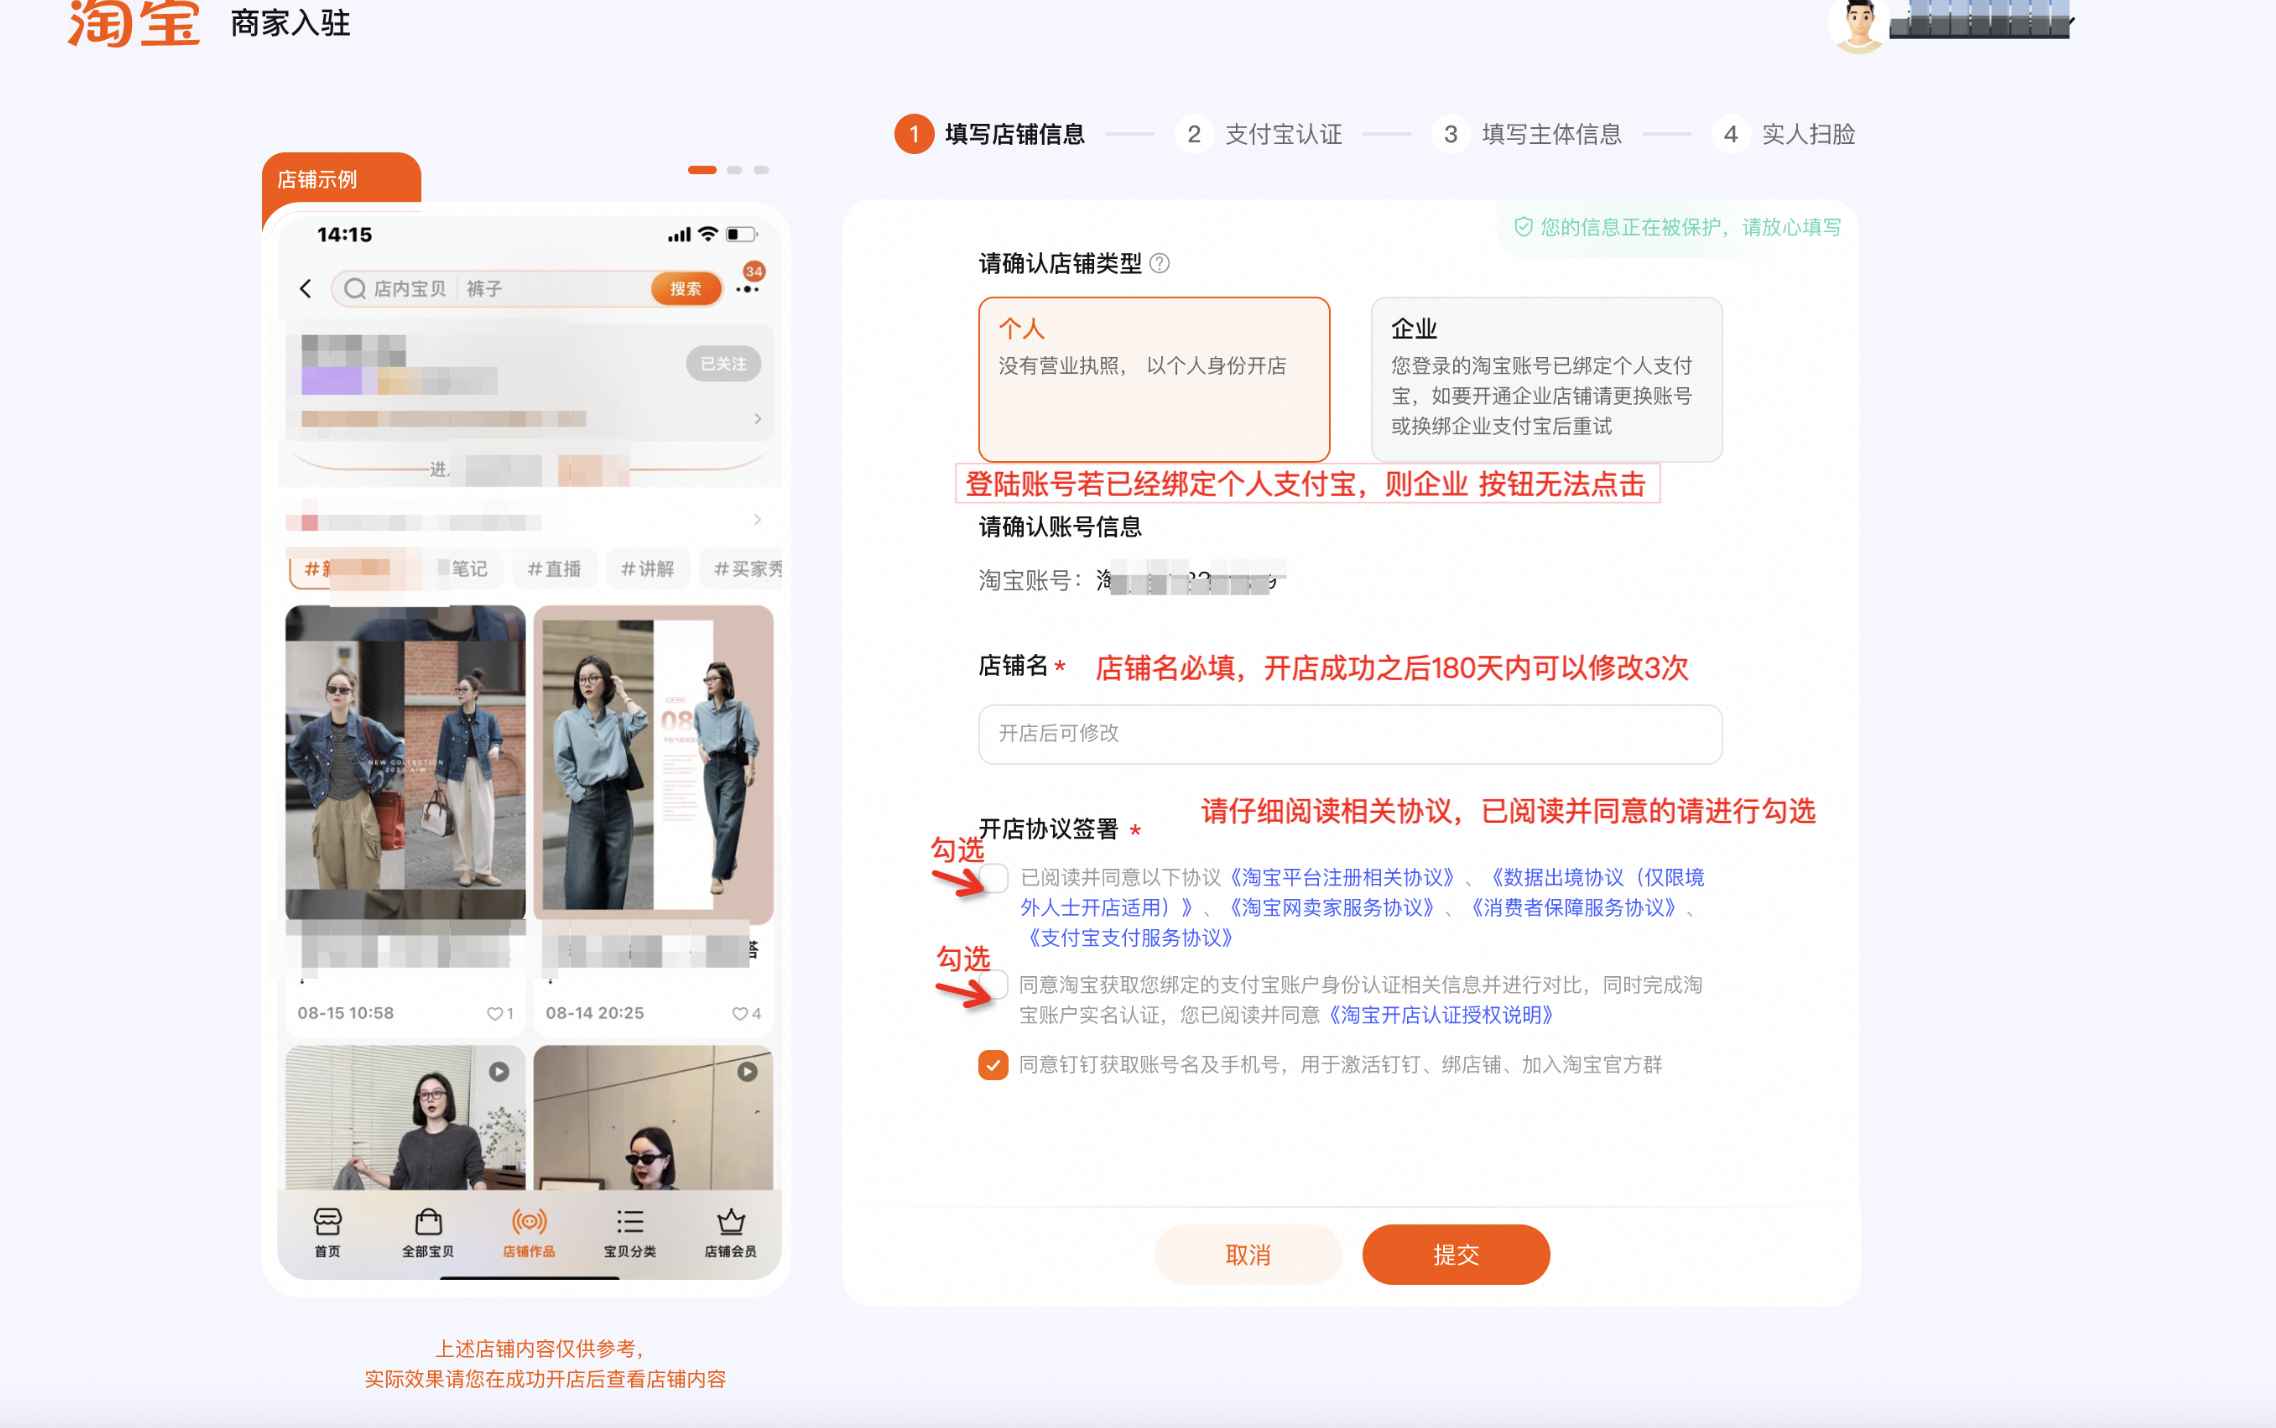Expand the announcement row chevron below banner
This screenshot has width=2276, height=1428.
point(757,520)
